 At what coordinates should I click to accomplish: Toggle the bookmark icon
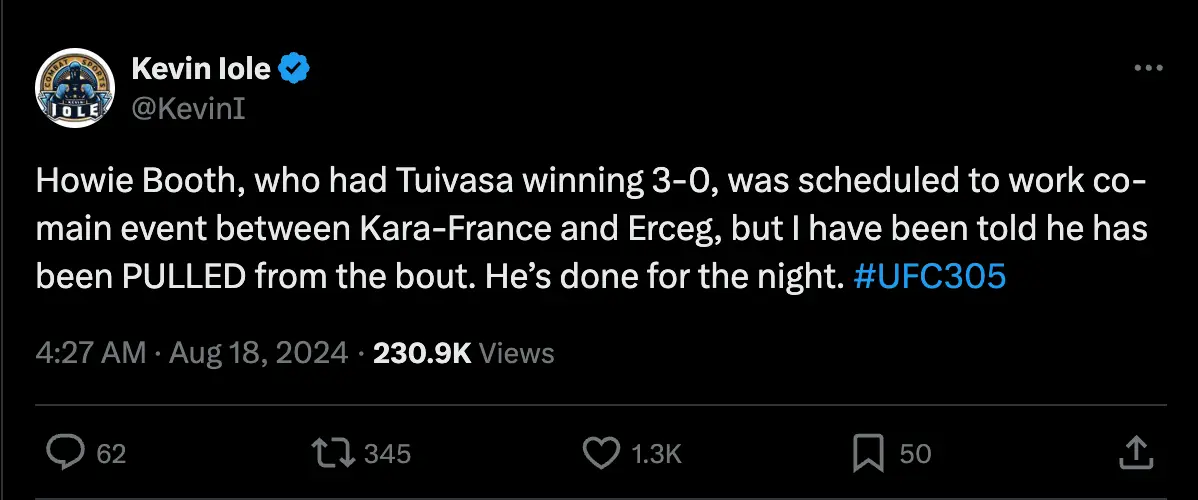867,453
